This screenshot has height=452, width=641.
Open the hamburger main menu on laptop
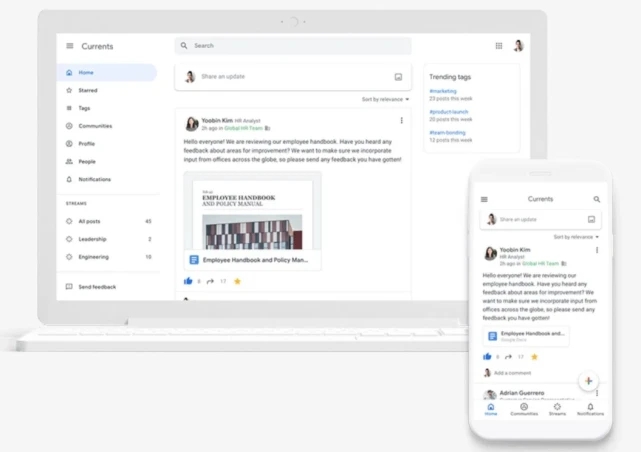click(x=70, y=46)
